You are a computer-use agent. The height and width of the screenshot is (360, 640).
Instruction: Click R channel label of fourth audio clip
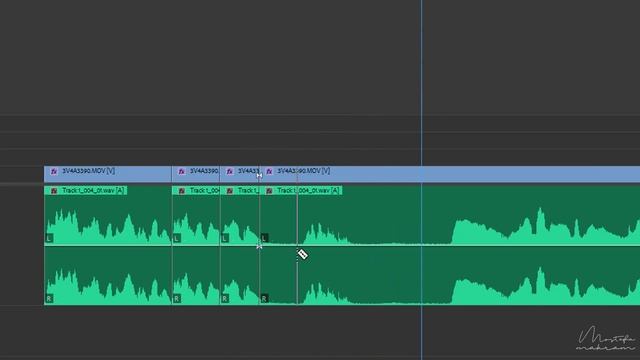(264, 299)
